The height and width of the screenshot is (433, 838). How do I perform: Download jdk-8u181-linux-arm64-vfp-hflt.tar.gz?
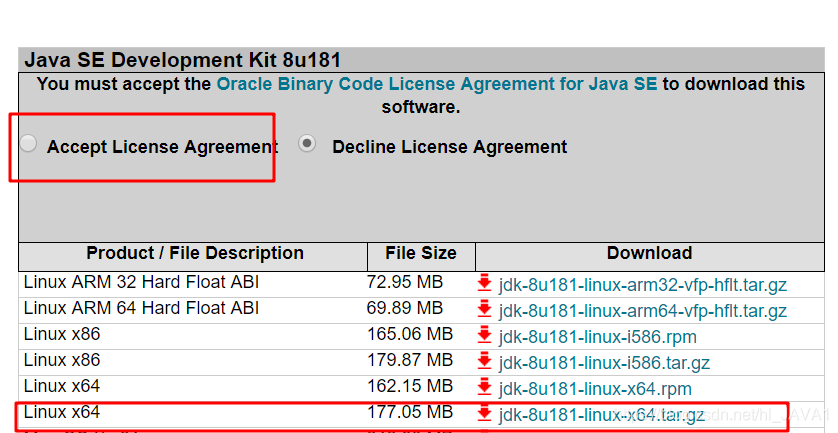(642, 311)
